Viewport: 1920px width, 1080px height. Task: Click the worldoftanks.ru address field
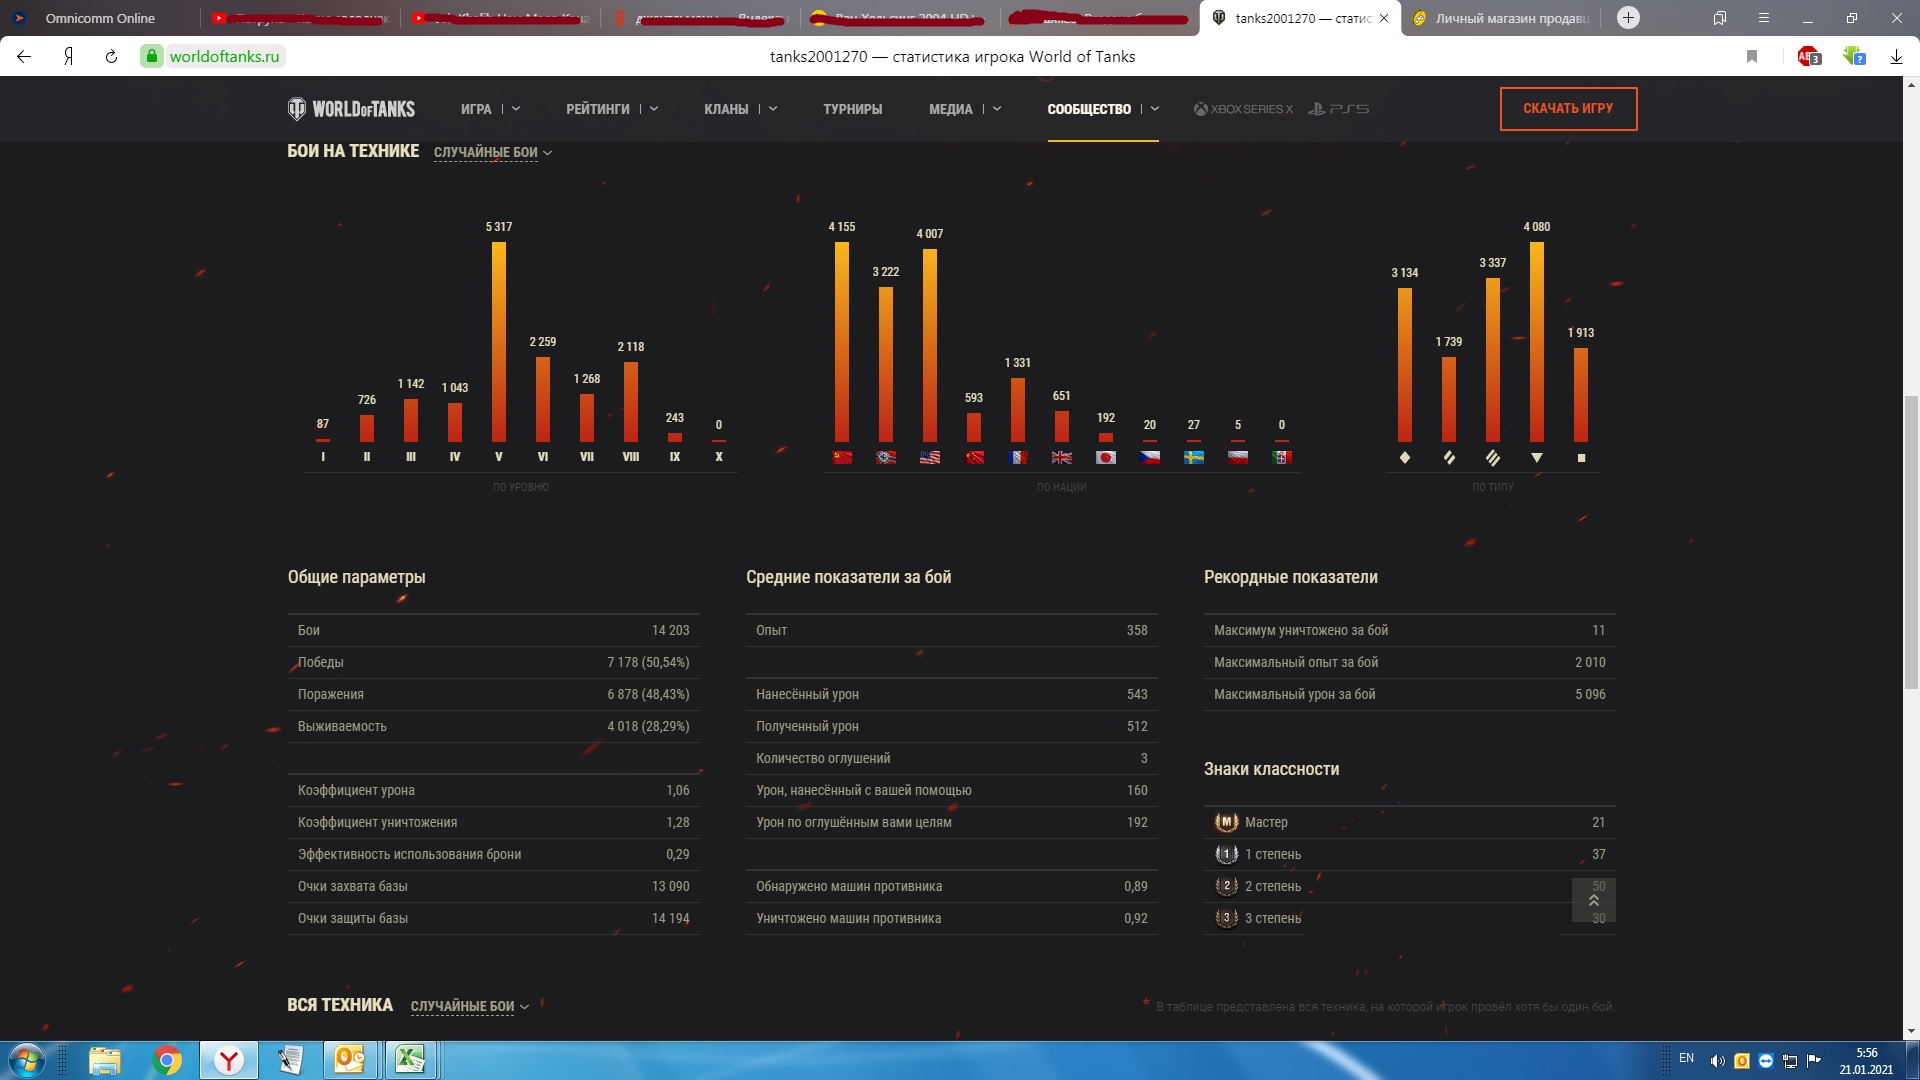(224, 57)
